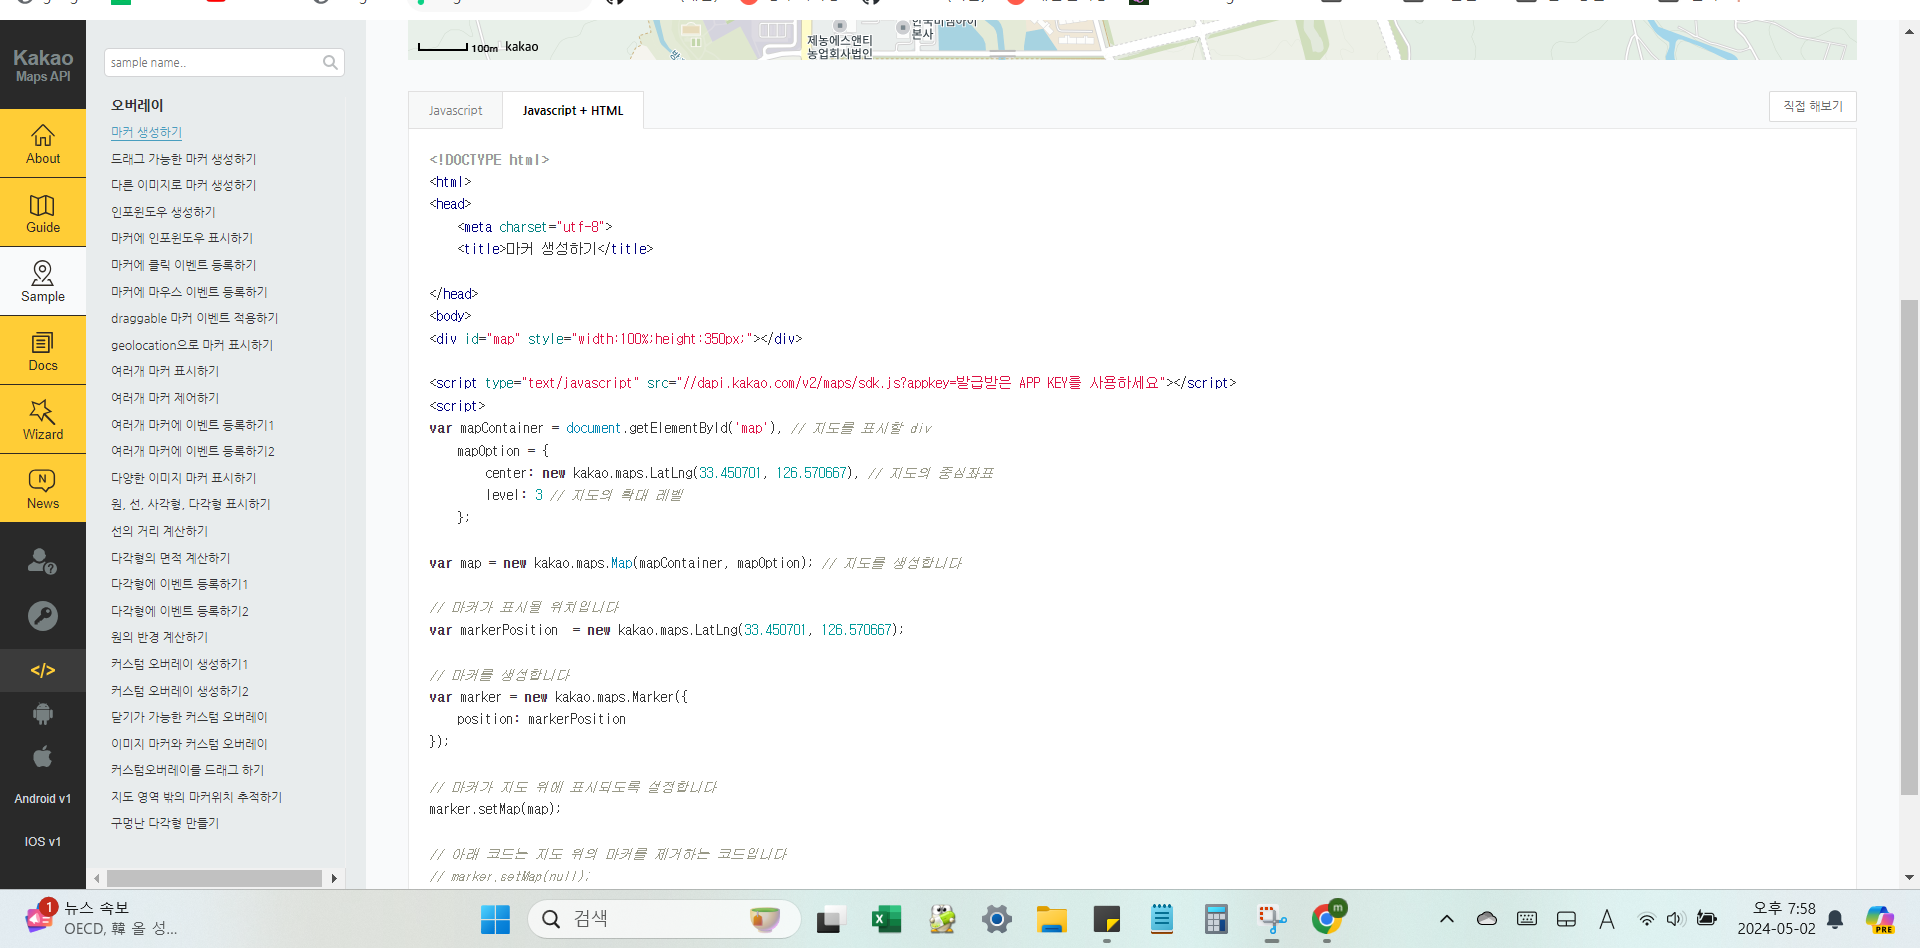
Task: Open the News section in the sidebar
Action: tap(43, 489)
